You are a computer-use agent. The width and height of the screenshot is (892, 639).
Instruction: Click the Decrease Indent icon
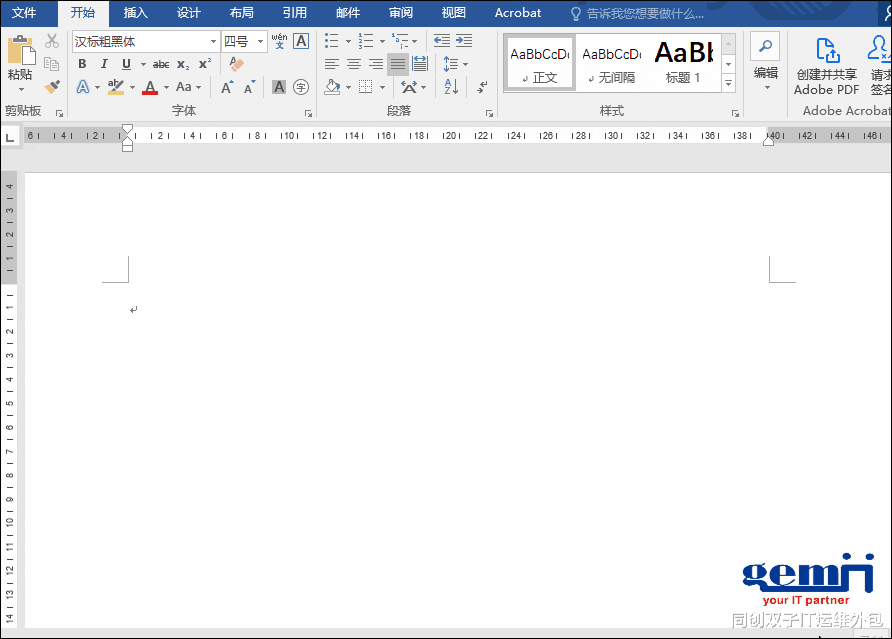coord(442,40)
